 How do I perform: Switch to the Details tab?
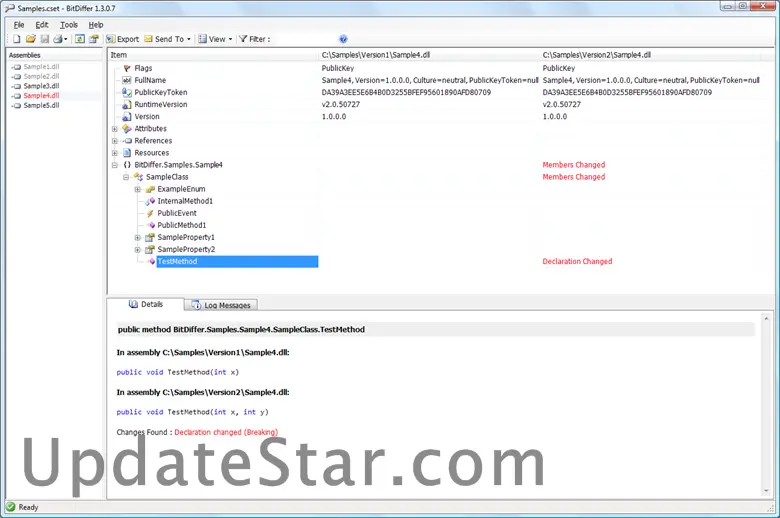pos(146,304)
